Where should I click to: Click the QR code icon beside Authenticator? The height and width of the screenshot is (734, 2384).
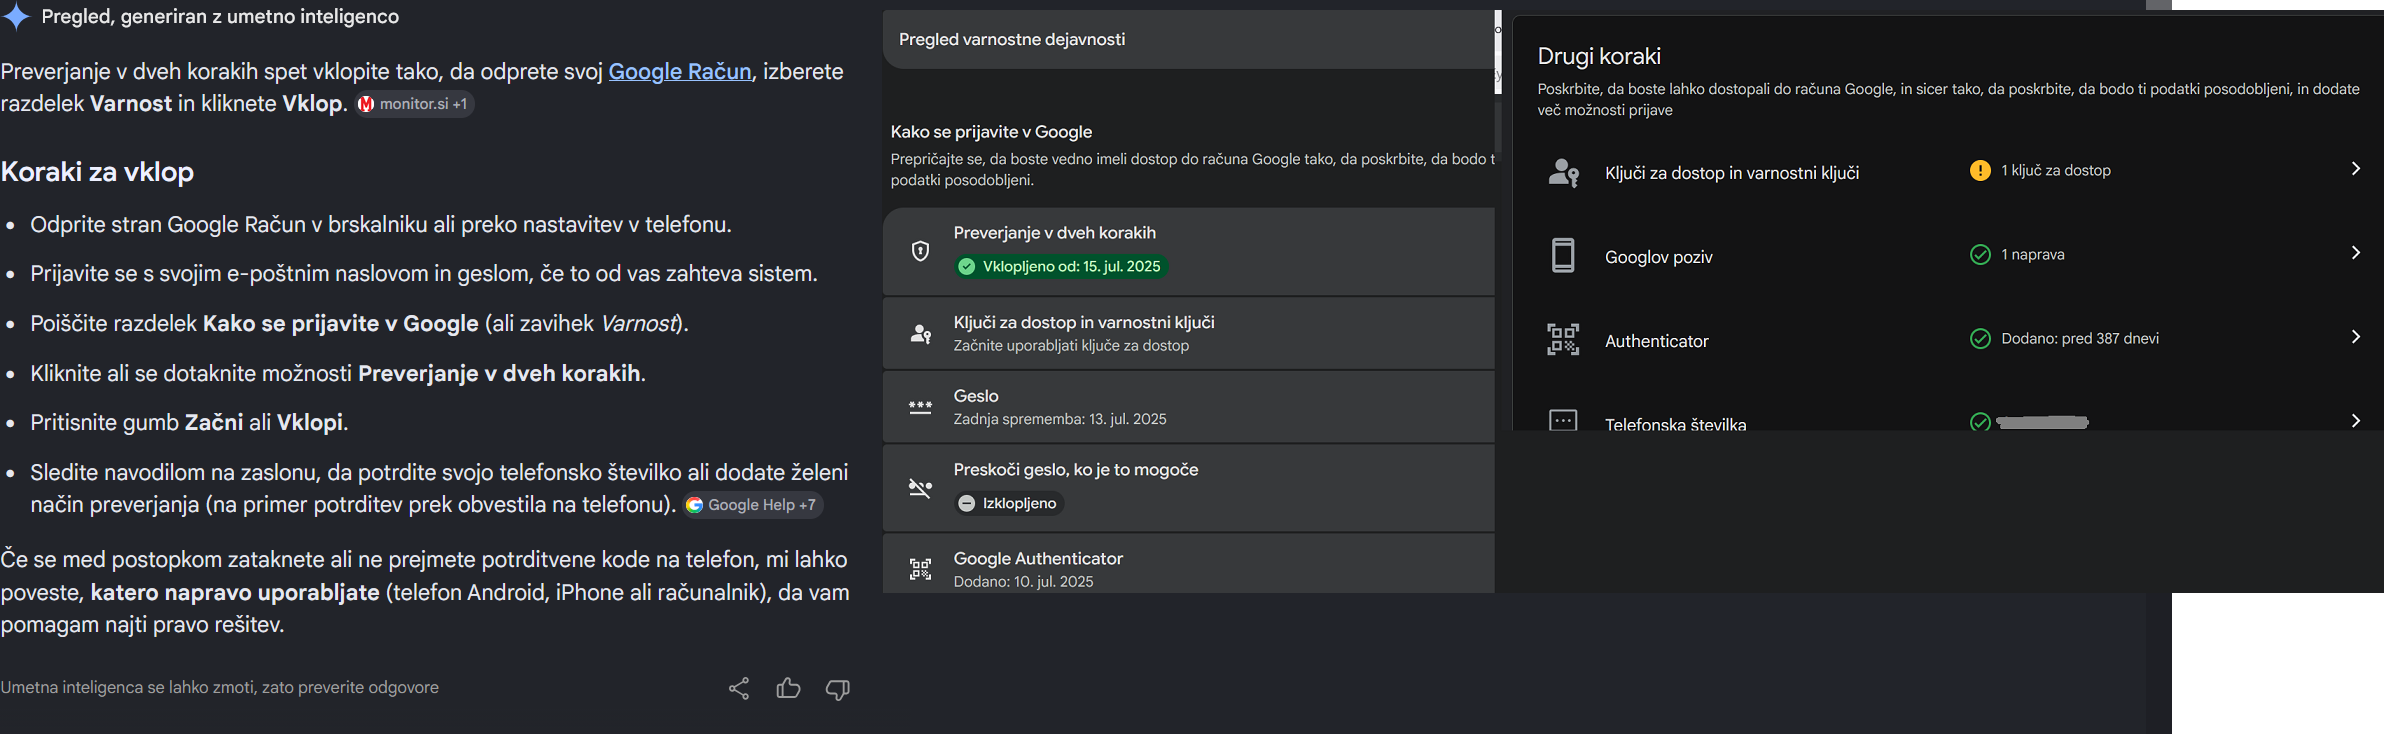tap(1563, 340)
